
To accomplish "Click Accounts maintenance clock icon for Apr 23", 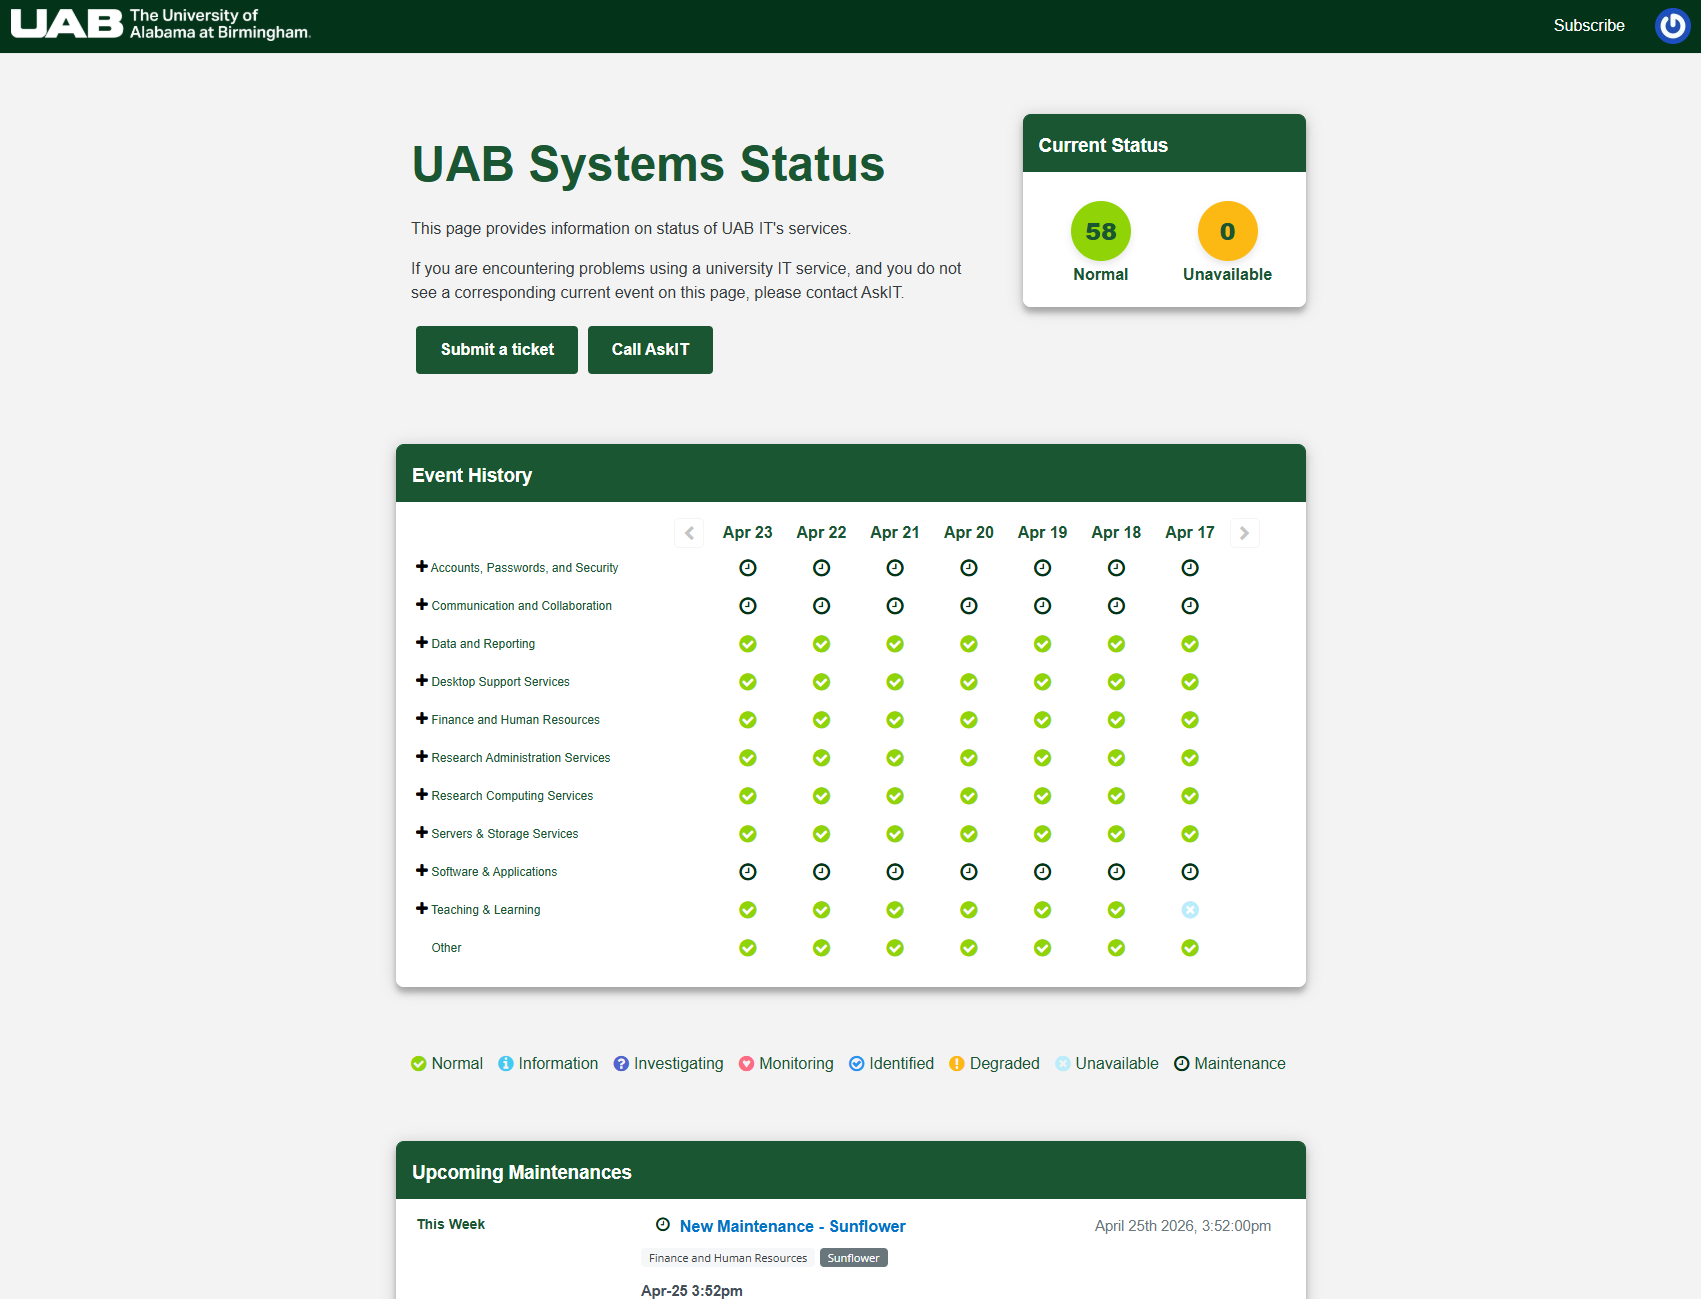I will pyautogui.click(x=748, y=568).
